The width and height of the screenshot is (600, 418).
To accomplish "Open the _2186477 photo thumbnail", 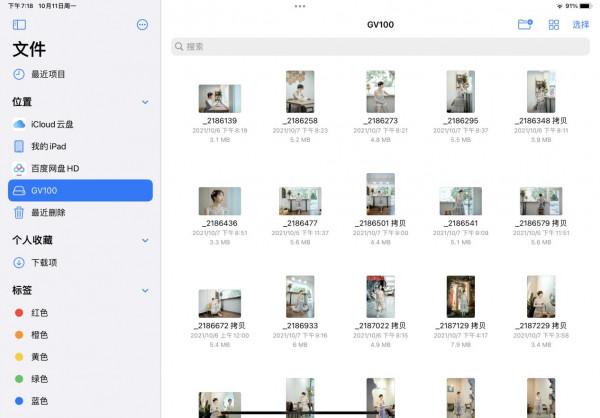I will [300, 201].
